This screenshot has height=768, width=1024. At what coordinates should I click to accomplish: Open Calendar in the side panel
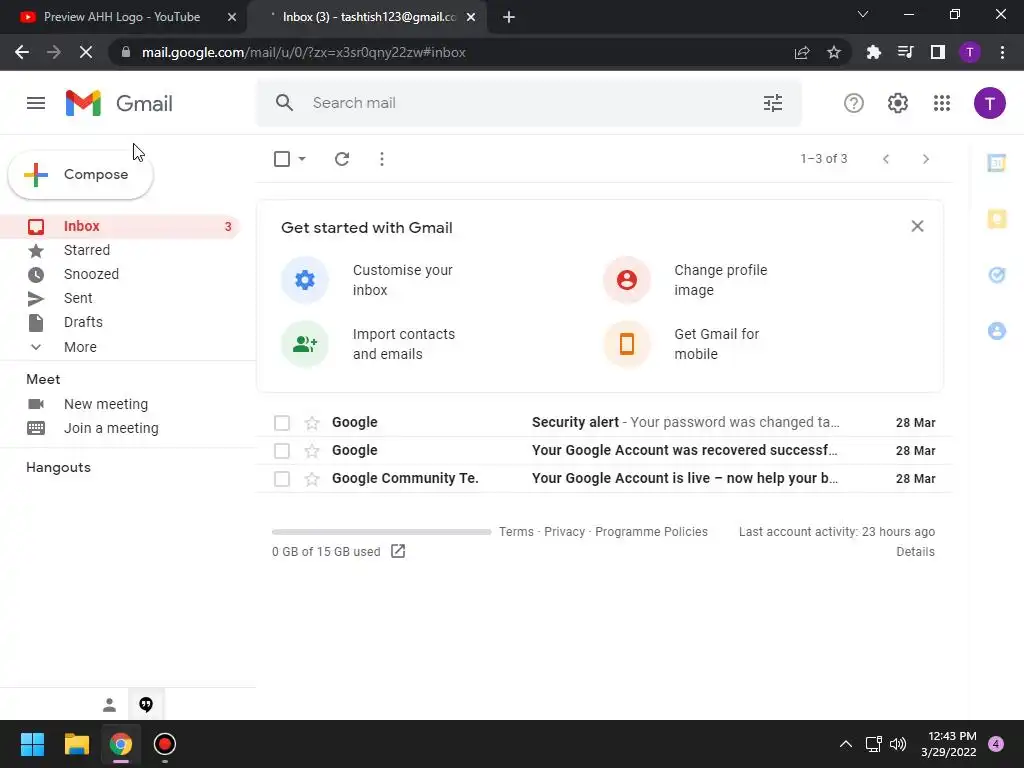tap(997, 163)
